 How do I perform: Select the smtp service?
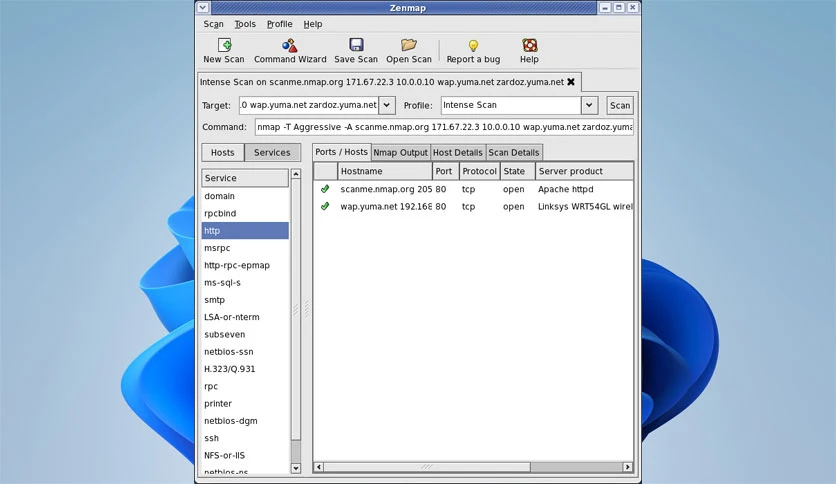click(245, 300)
